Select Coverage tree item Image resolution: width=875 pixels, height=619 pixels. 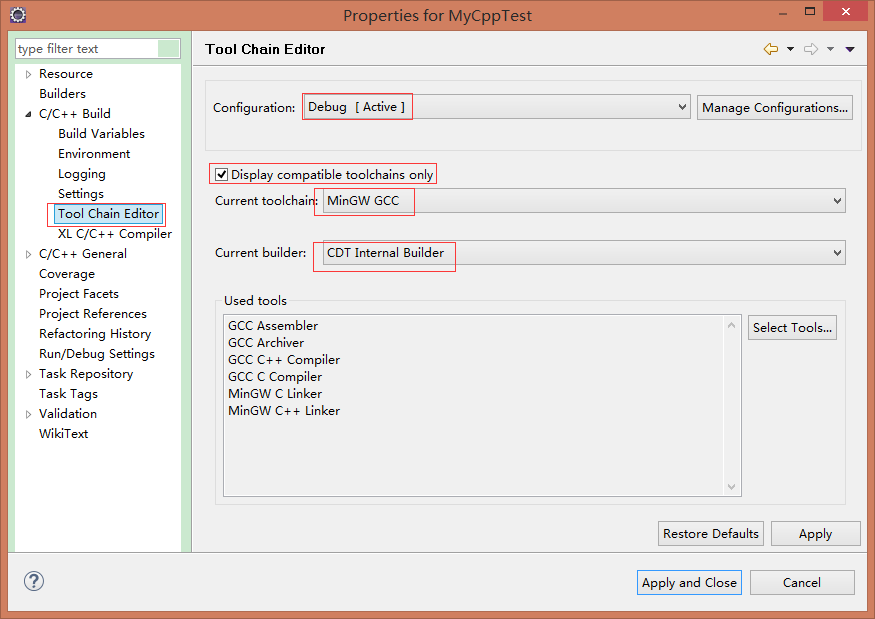(x=67, y=274)
